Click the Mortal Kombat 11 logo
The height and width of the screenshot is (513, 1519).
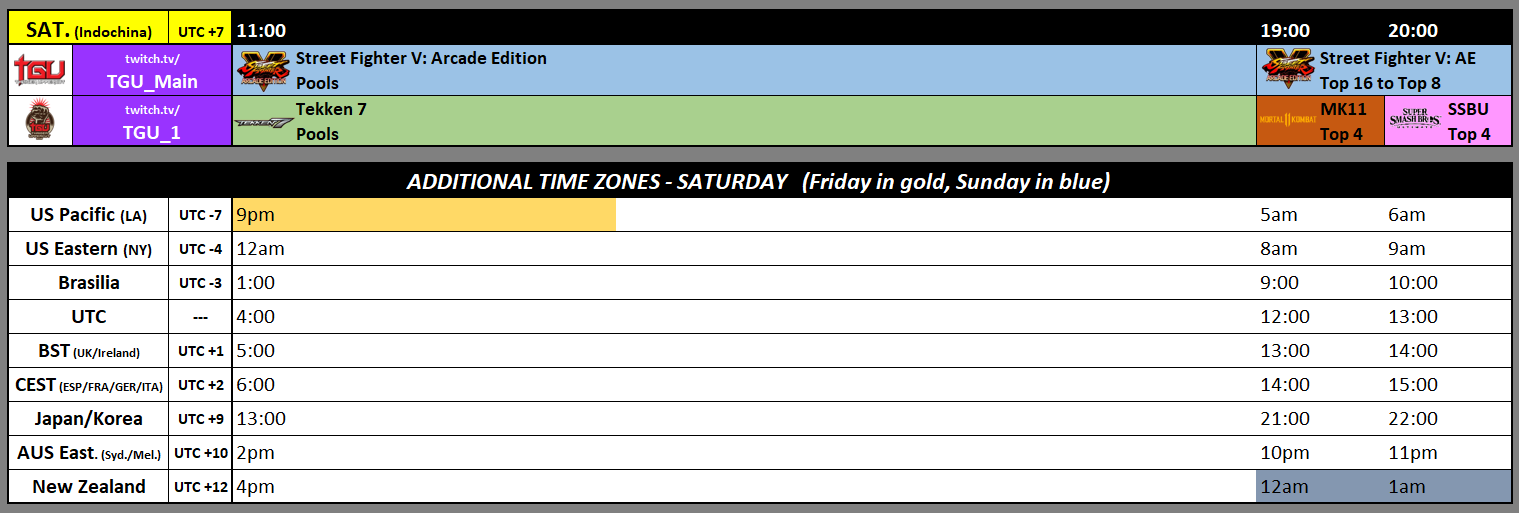click(1288, 120)
